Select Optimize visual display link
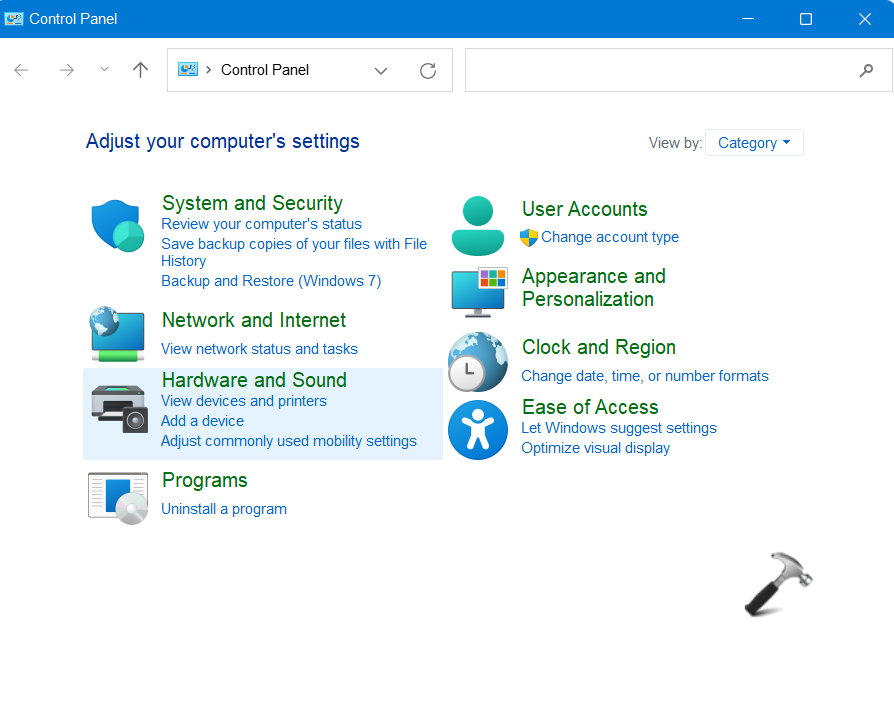 pos(595,448)
